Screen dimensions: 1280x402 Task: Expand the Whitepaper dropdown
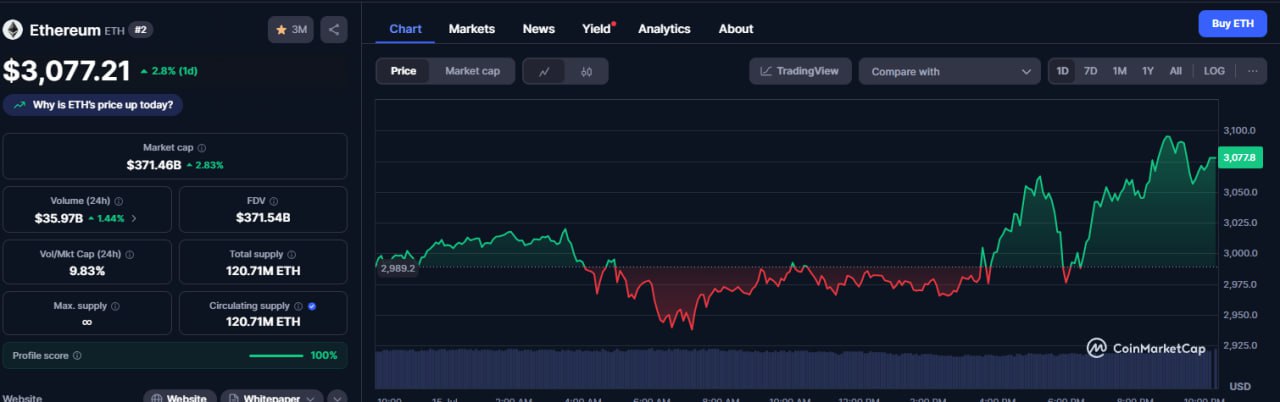pyautogui.click(x=272, y=398)
